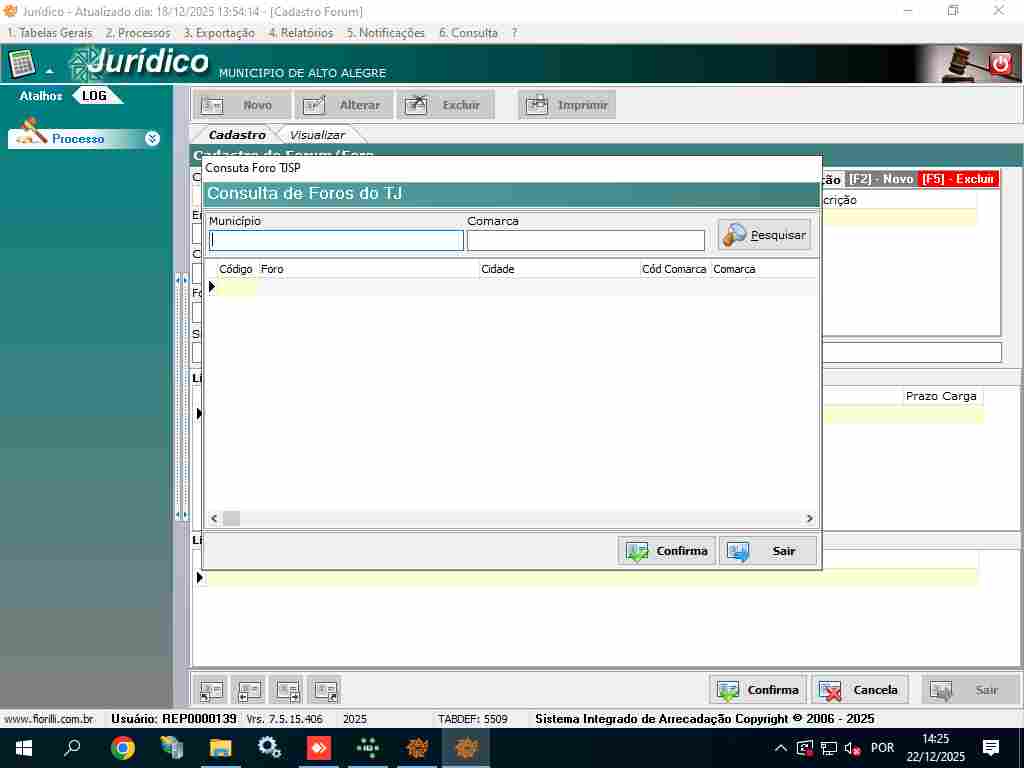Click Sair to close the Consulta dialog

[768, 551]
